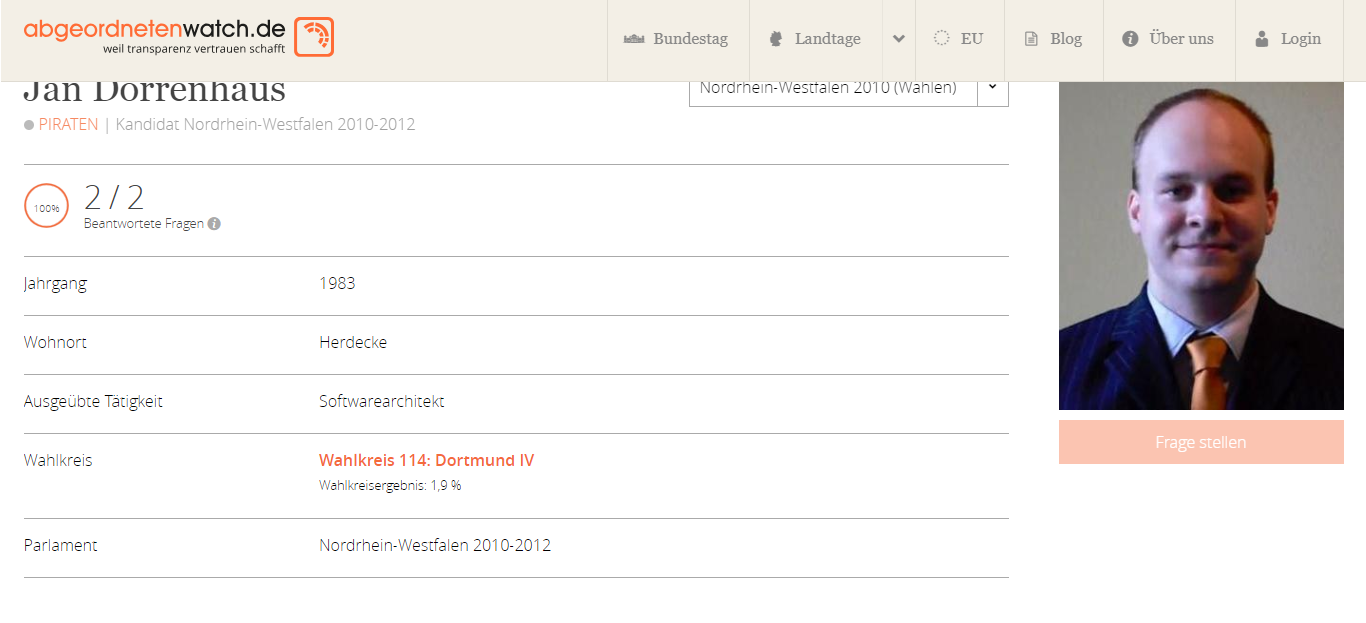This screenshot has height=623, width=1366.
Task: Expand the Landtage chevron dropdown
Action: [x=899, y=39]
